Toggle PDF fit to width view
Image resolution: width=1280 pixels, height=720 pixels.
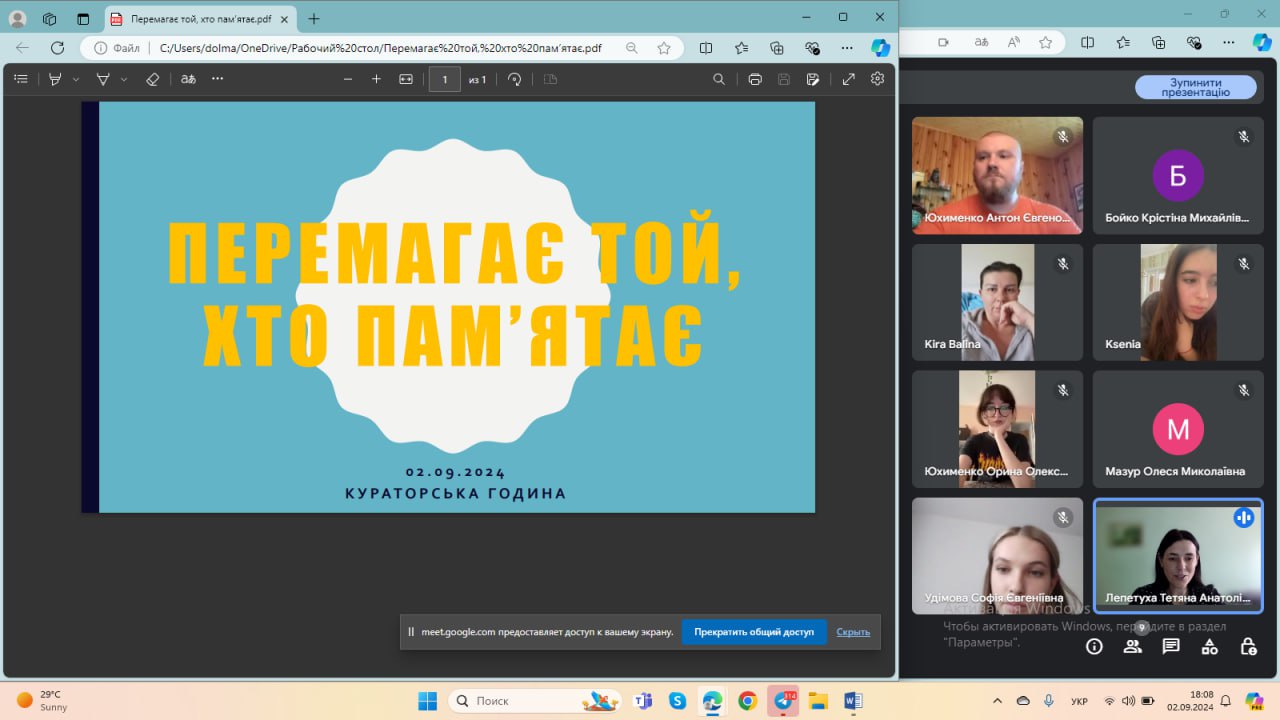(x=406, y=79)
